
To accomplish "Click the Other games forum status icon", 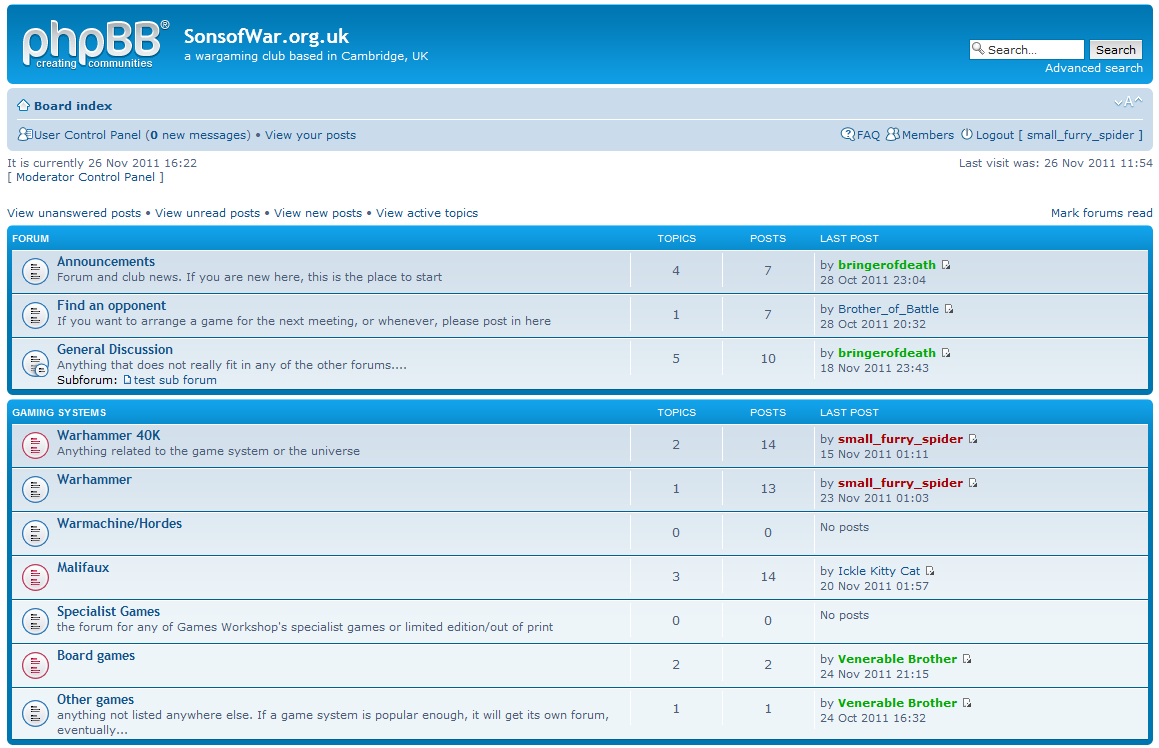I will (x=35, y=713).
